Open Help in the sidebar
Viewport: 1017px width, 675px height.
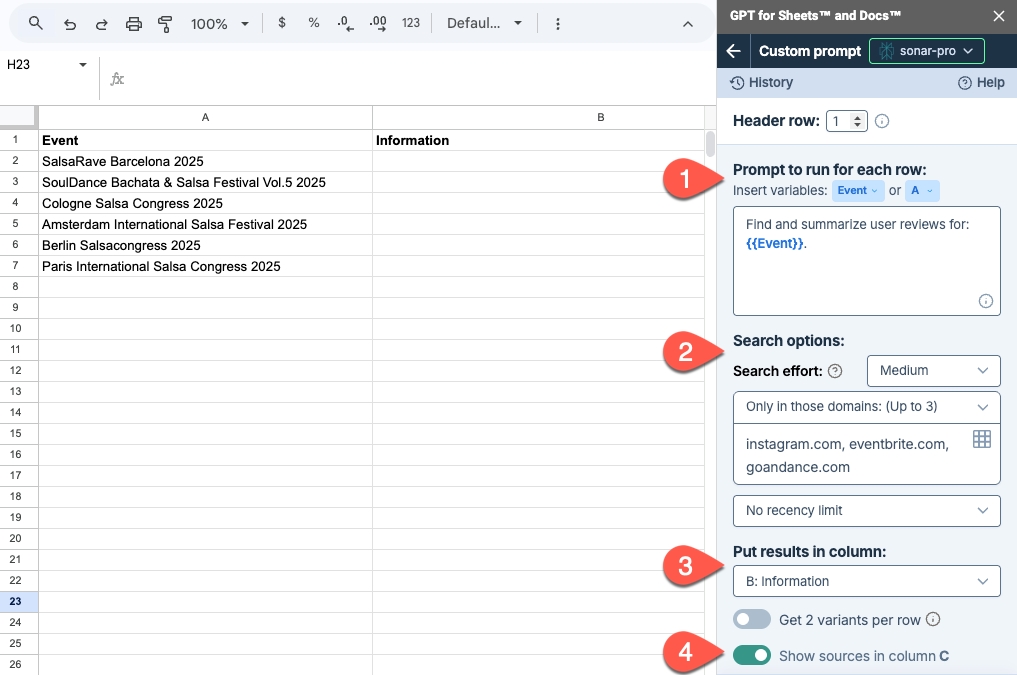(981, 82)
